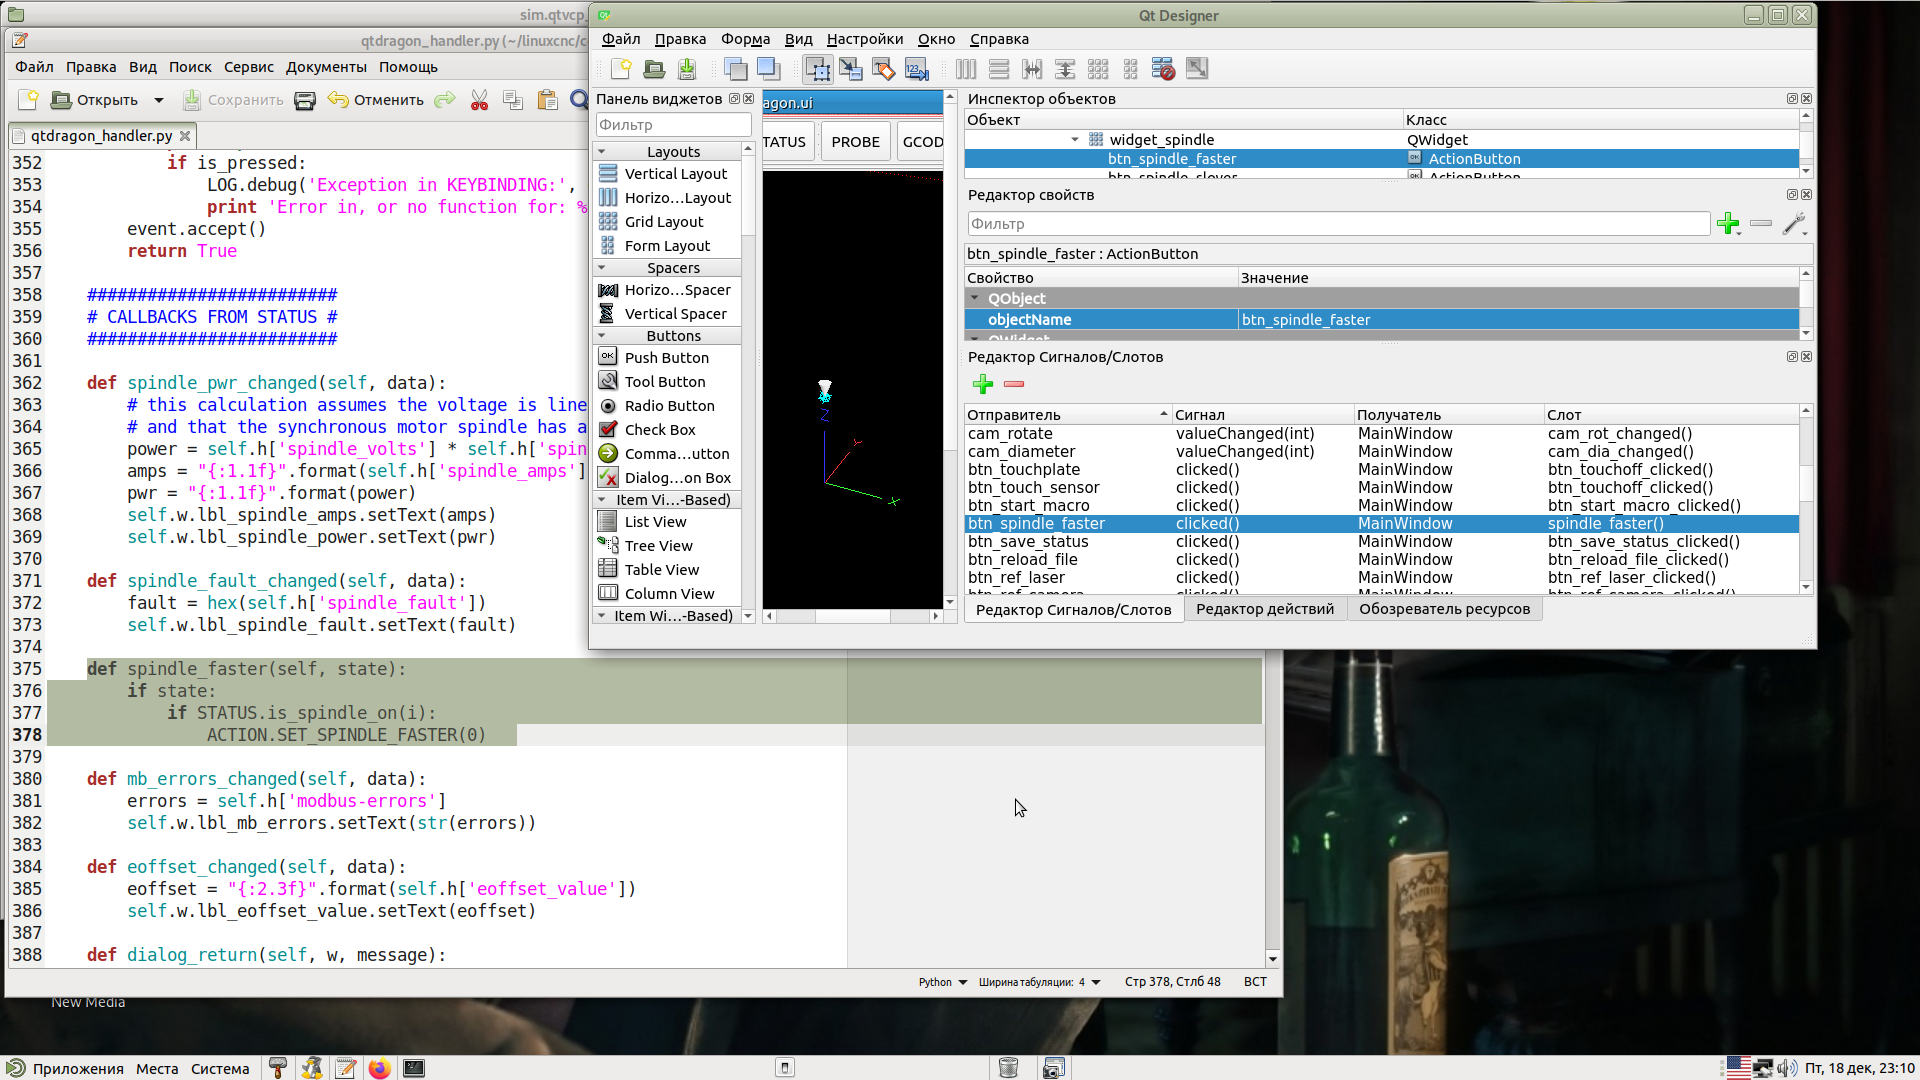This screenshot has width=1920, height=1080.
Task: Select the Edit Signals/Slots mode icon
Action: pyautogui.click(x=851, y=69)
